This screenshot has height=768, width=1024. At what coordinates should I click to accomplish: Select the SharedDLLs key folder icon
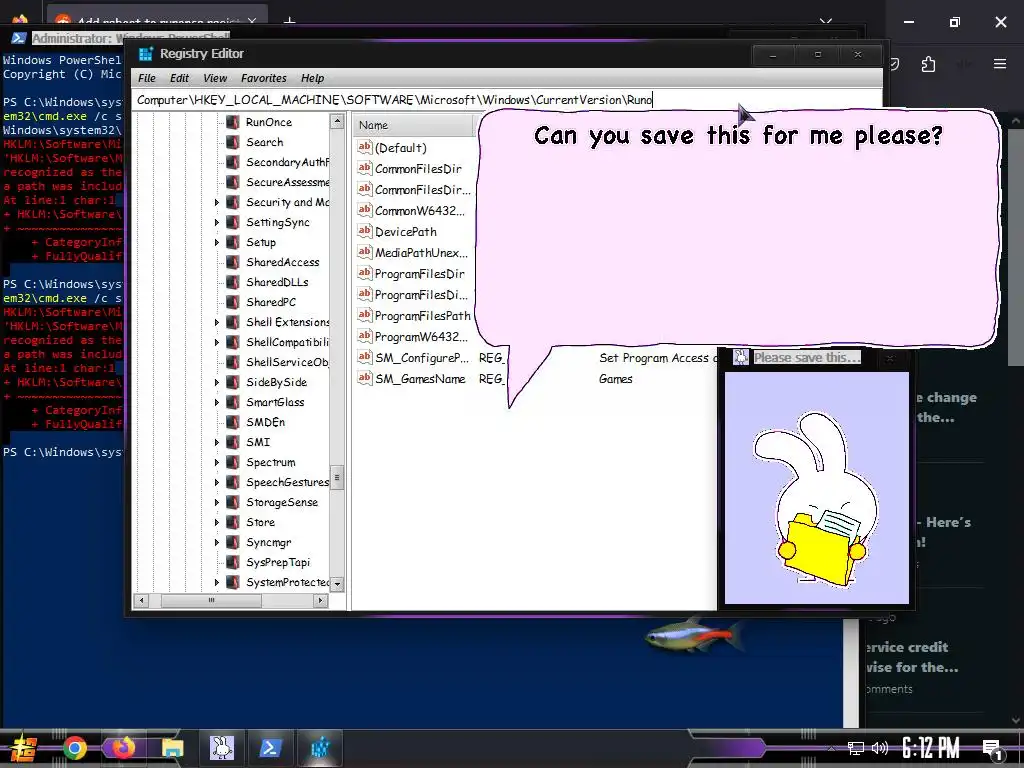coord(232,282)
